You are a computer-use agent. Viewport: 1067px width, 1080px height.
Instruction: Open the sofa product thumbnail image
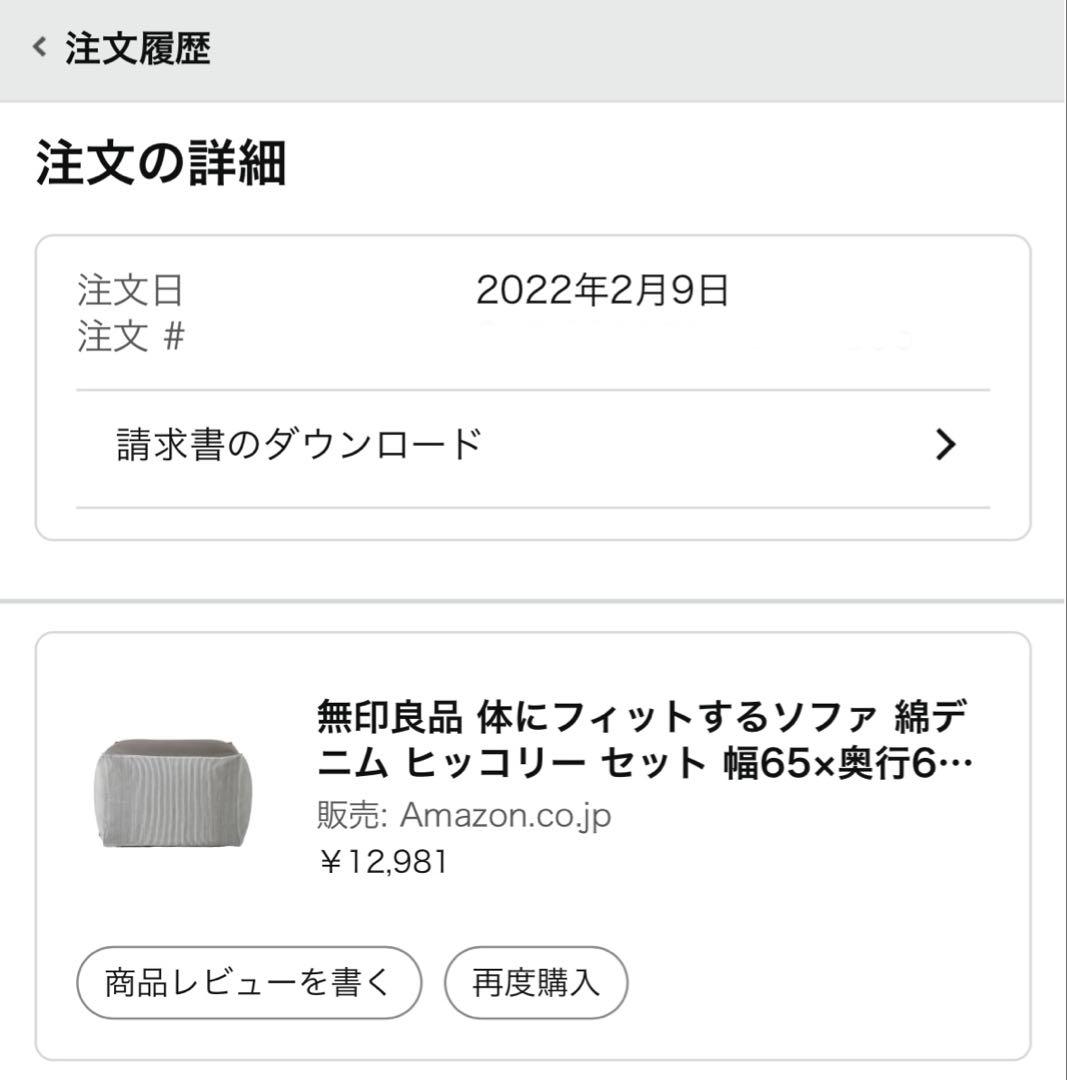pos(173,793)
